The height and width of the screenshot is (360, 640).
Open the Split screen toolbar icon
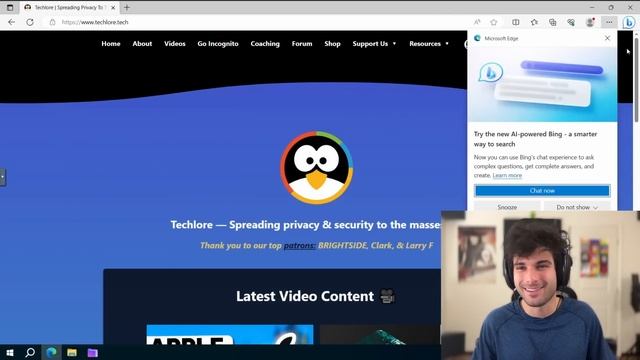(516, 22)
